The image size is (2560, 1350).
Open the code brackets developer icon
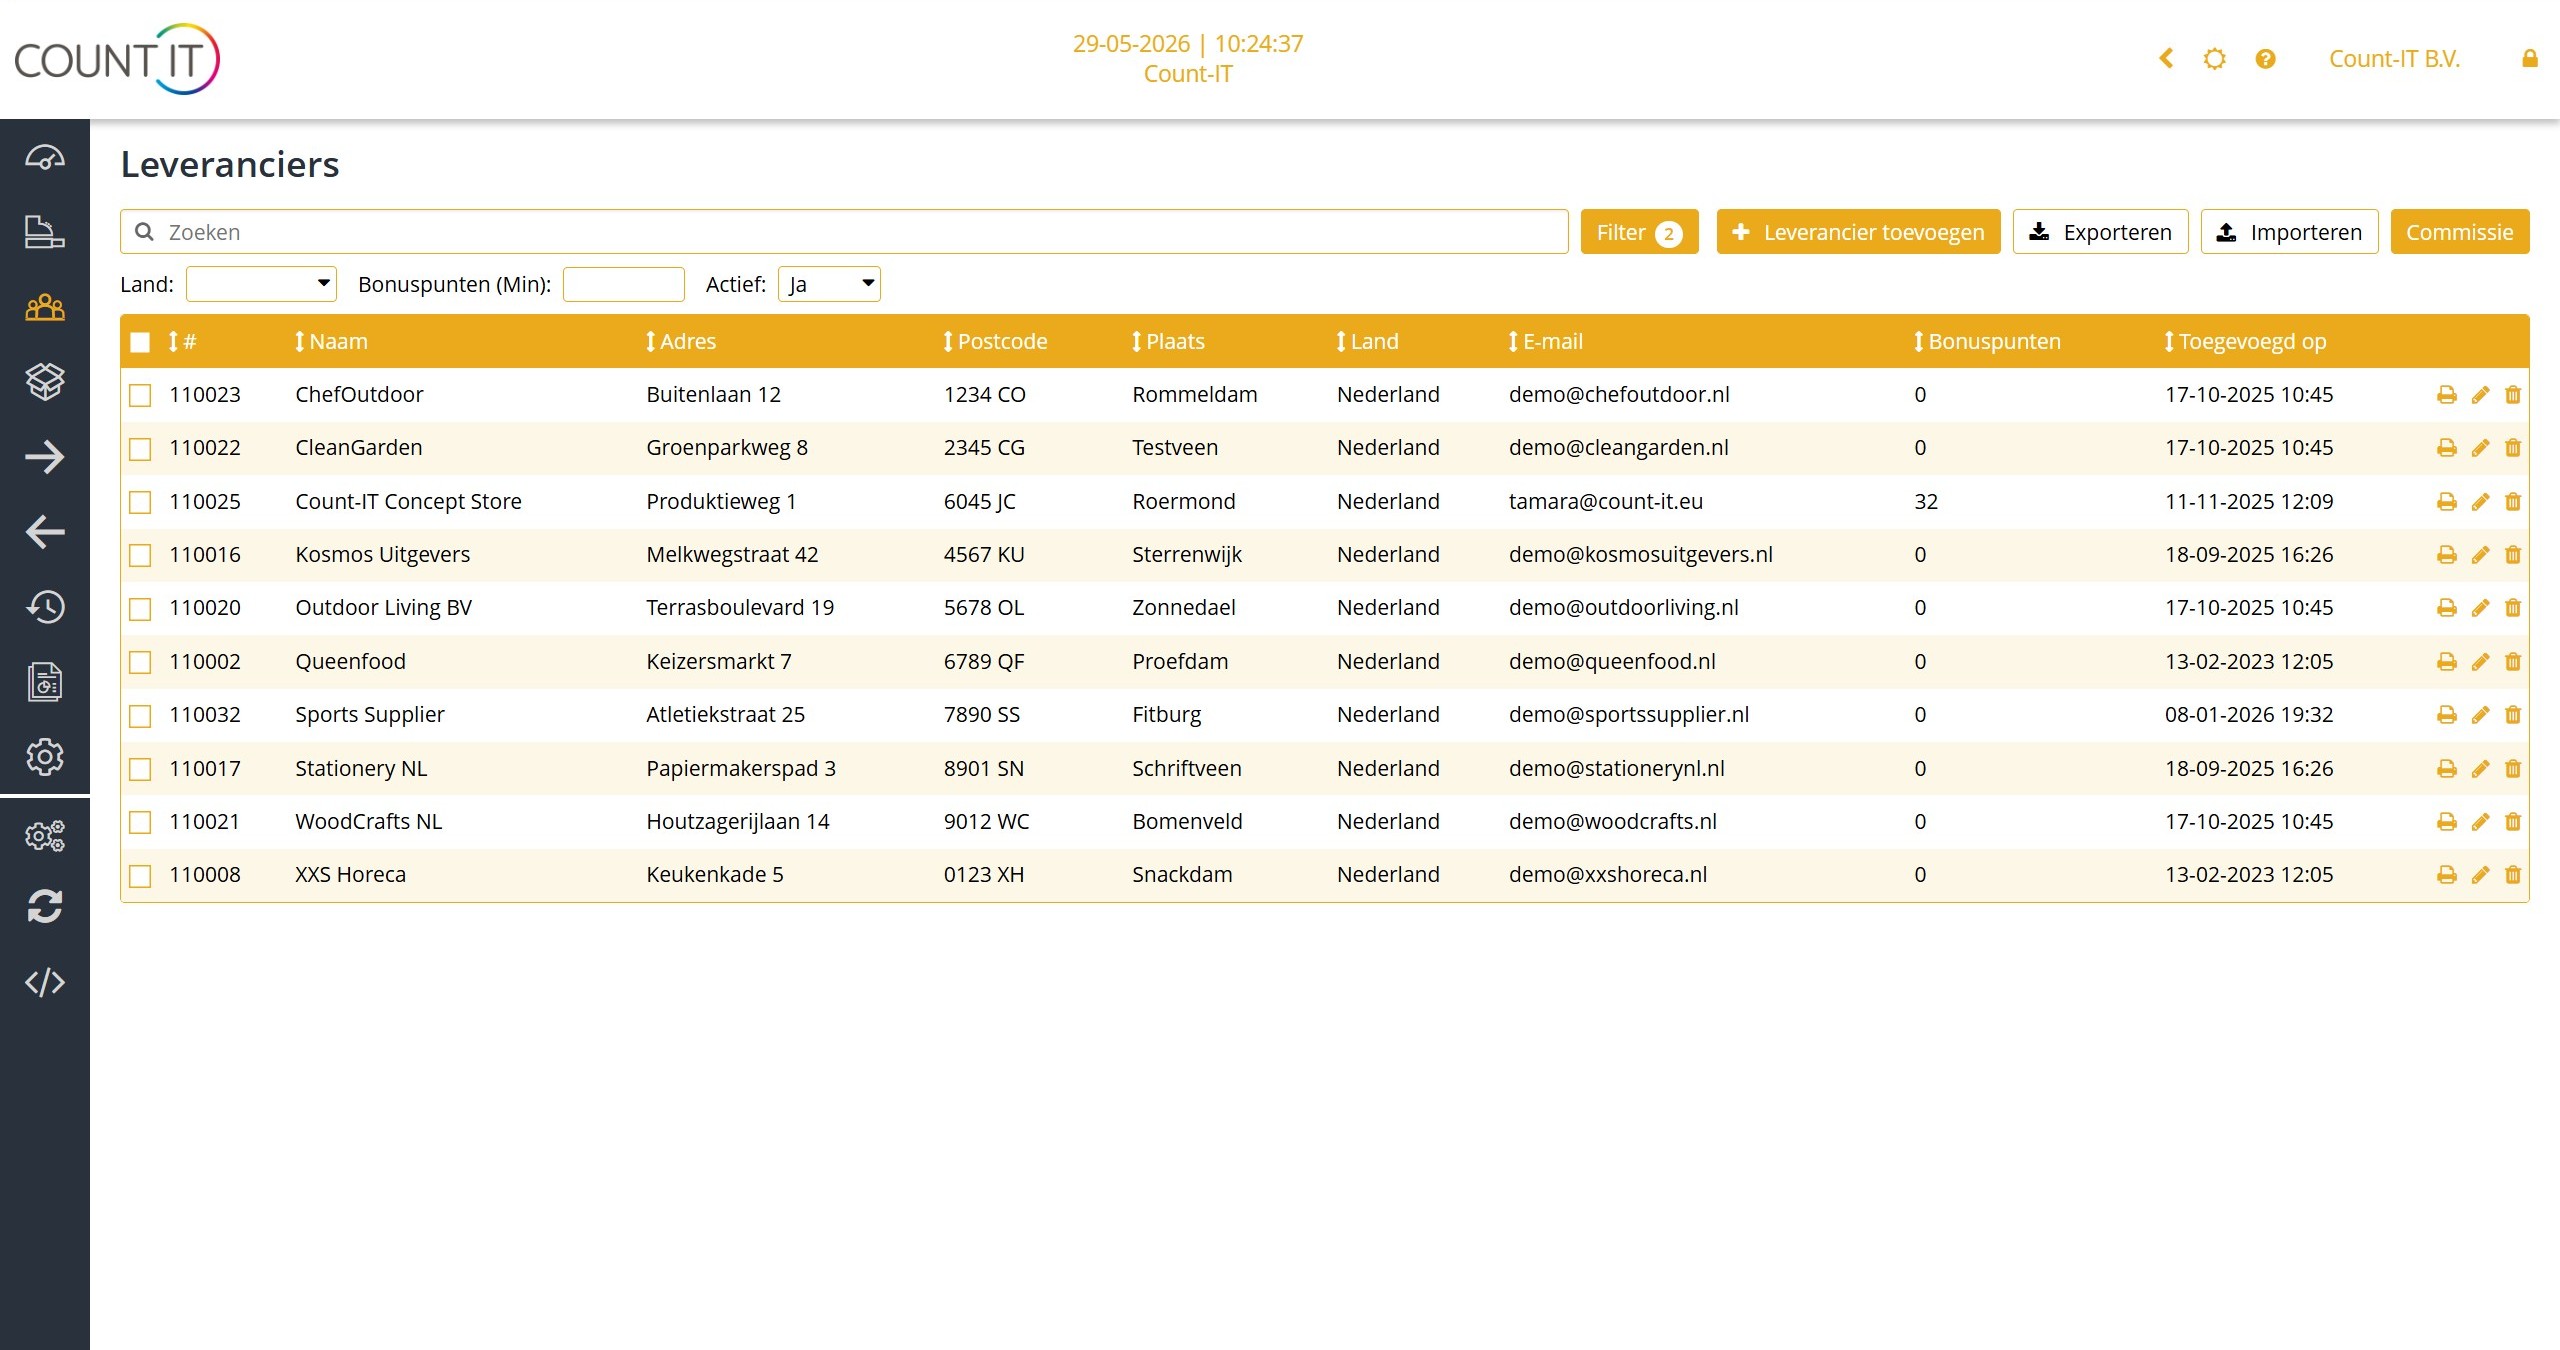45,982
